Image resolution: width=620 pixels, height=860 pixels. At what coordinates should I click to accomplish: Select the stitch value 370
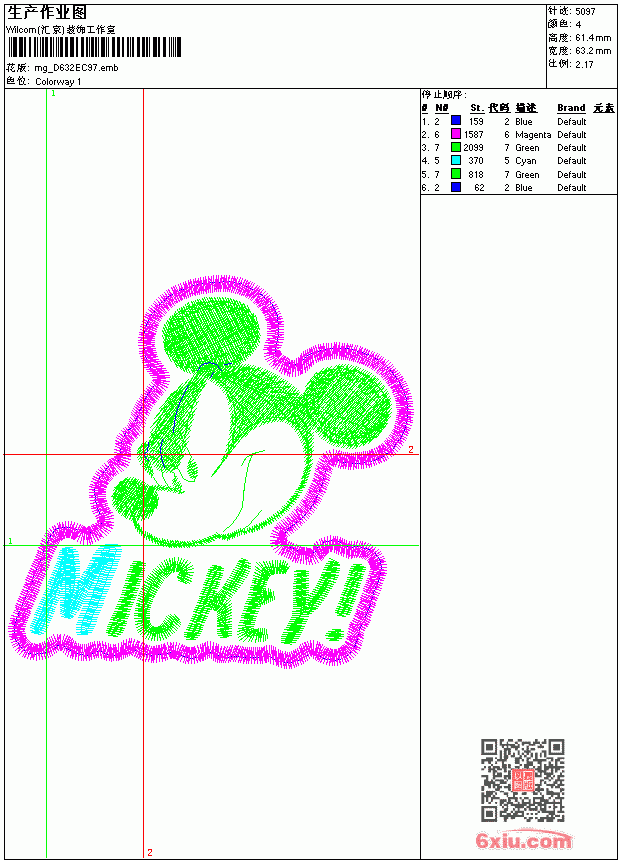pos(476,161)
